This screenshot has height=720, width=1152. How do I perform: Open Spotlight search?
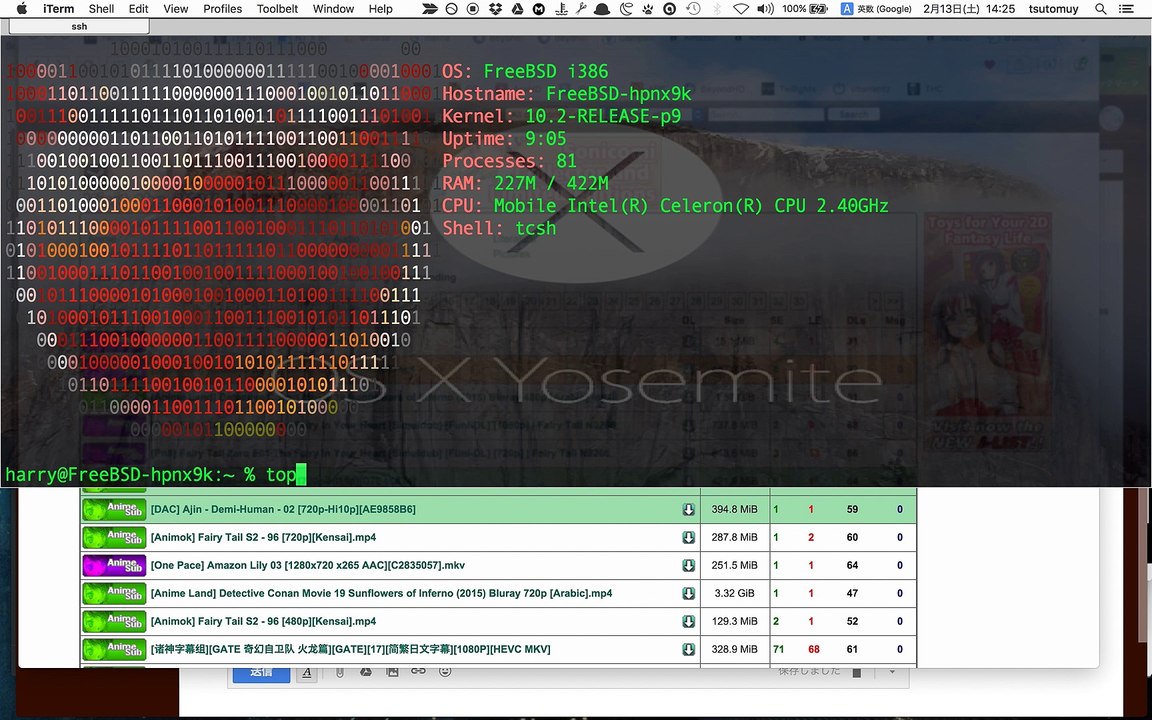click(x=1100, y=9)
